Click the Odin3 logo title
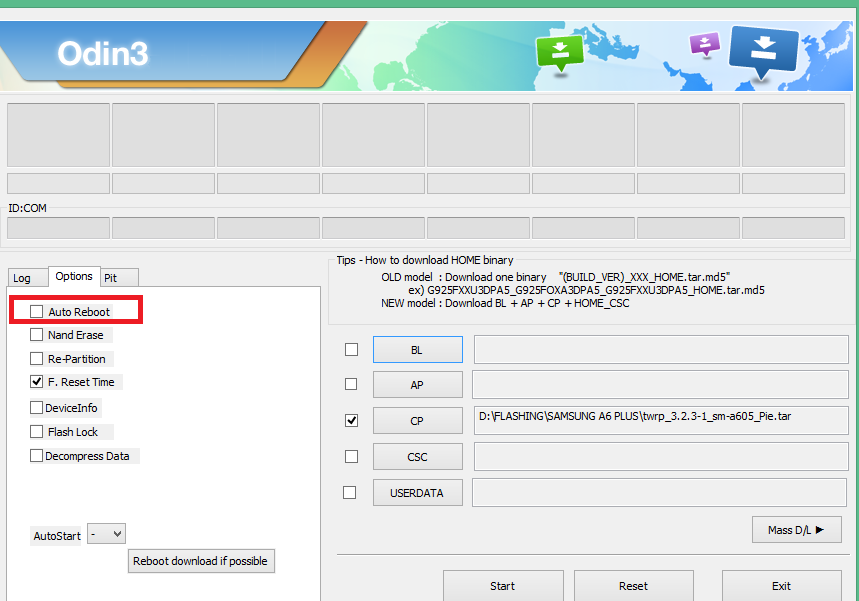Screen dimensions: 859x601 point(103,54)
